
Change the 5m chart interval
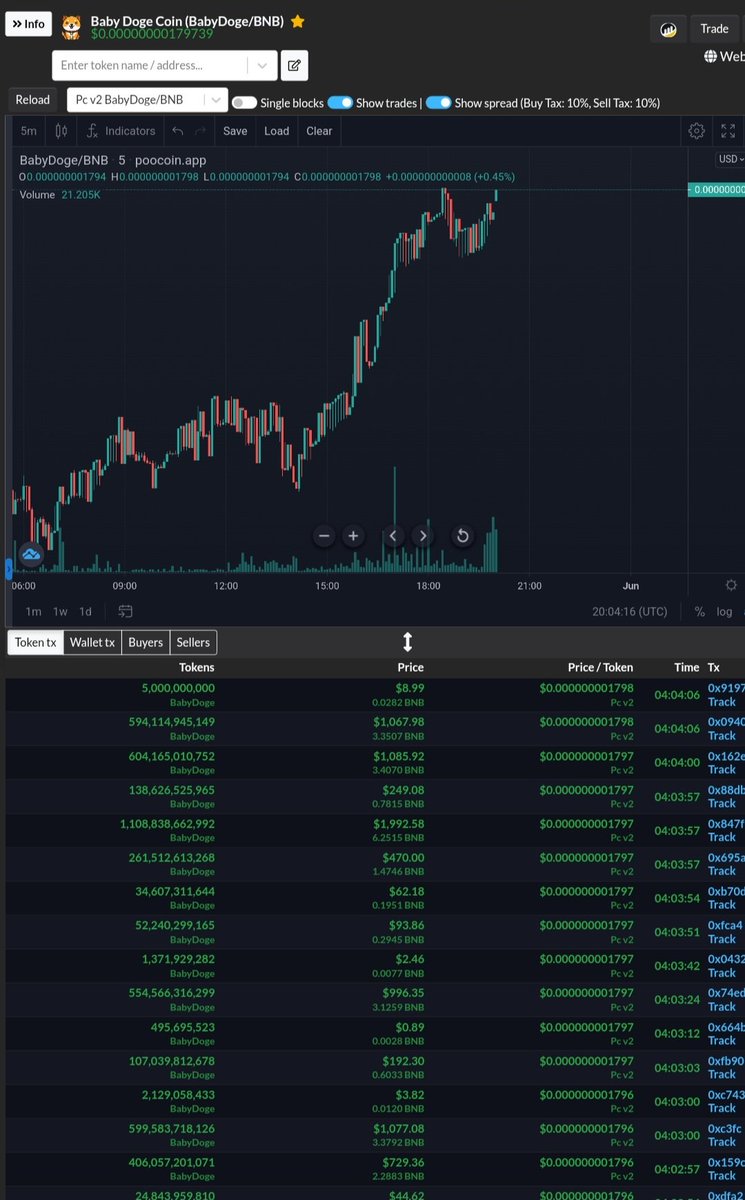coord(28,131)
